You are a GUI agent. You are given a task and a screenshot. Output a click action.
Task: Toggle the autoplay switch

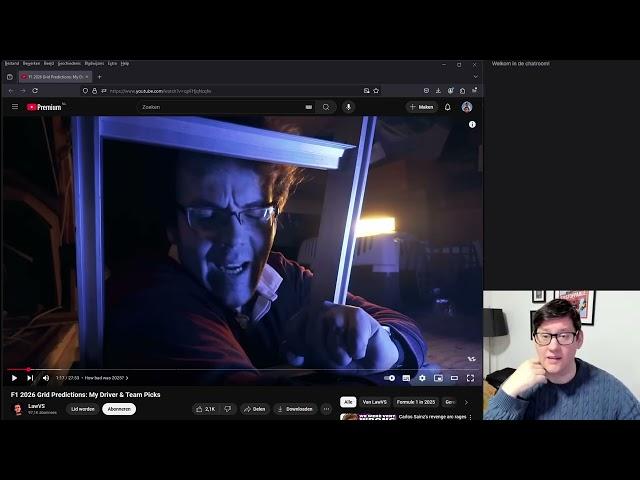point(389,378)
